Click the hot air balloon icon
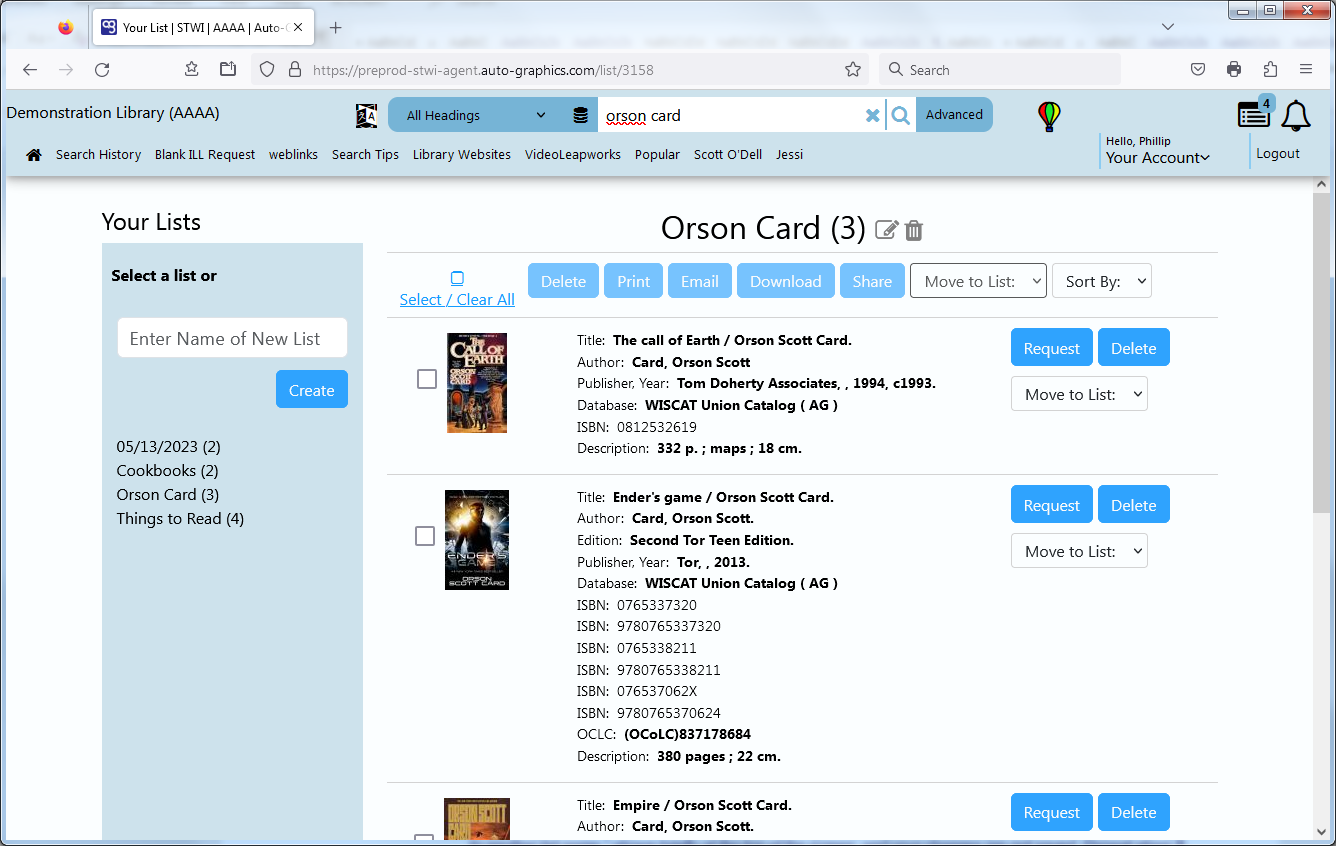The height and width of the screenshot is (846, 1336). (x=1048, y=116)
